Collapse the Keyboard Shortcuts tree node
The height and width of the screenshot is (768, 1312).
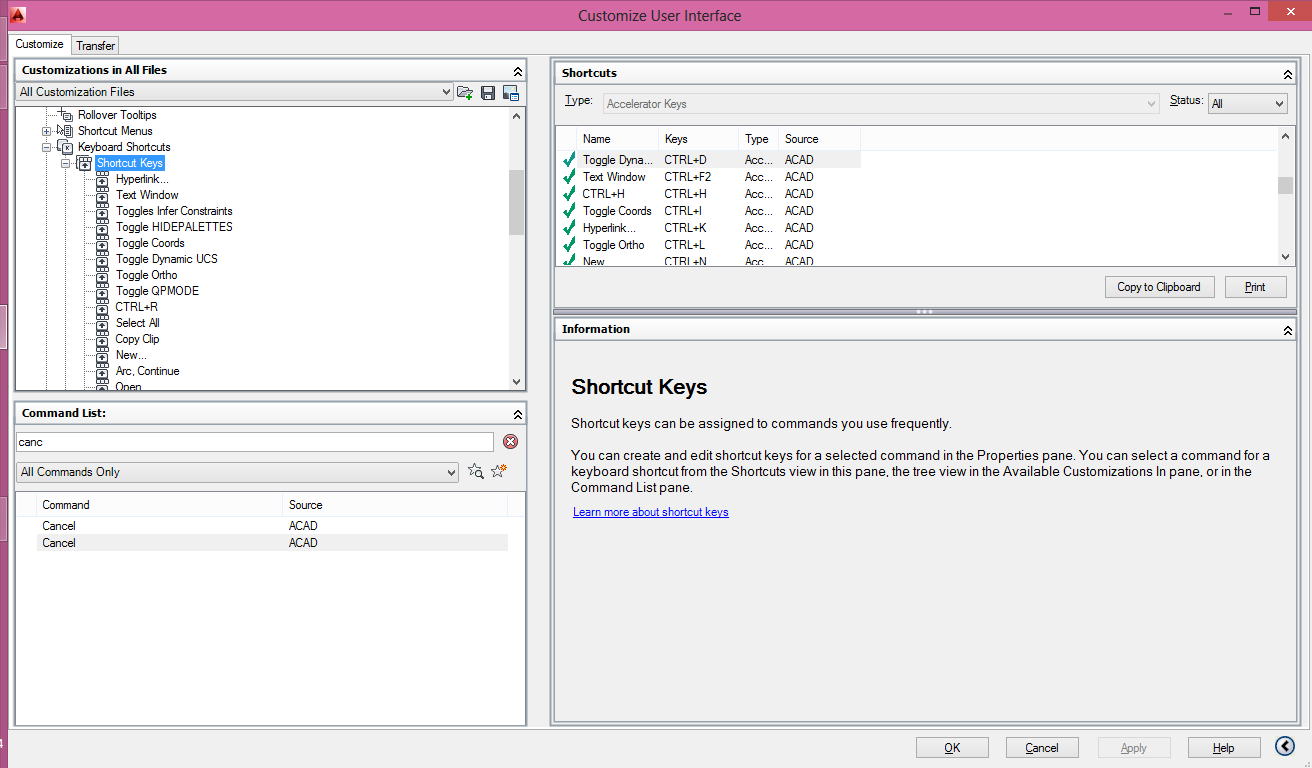pos(46,147)
